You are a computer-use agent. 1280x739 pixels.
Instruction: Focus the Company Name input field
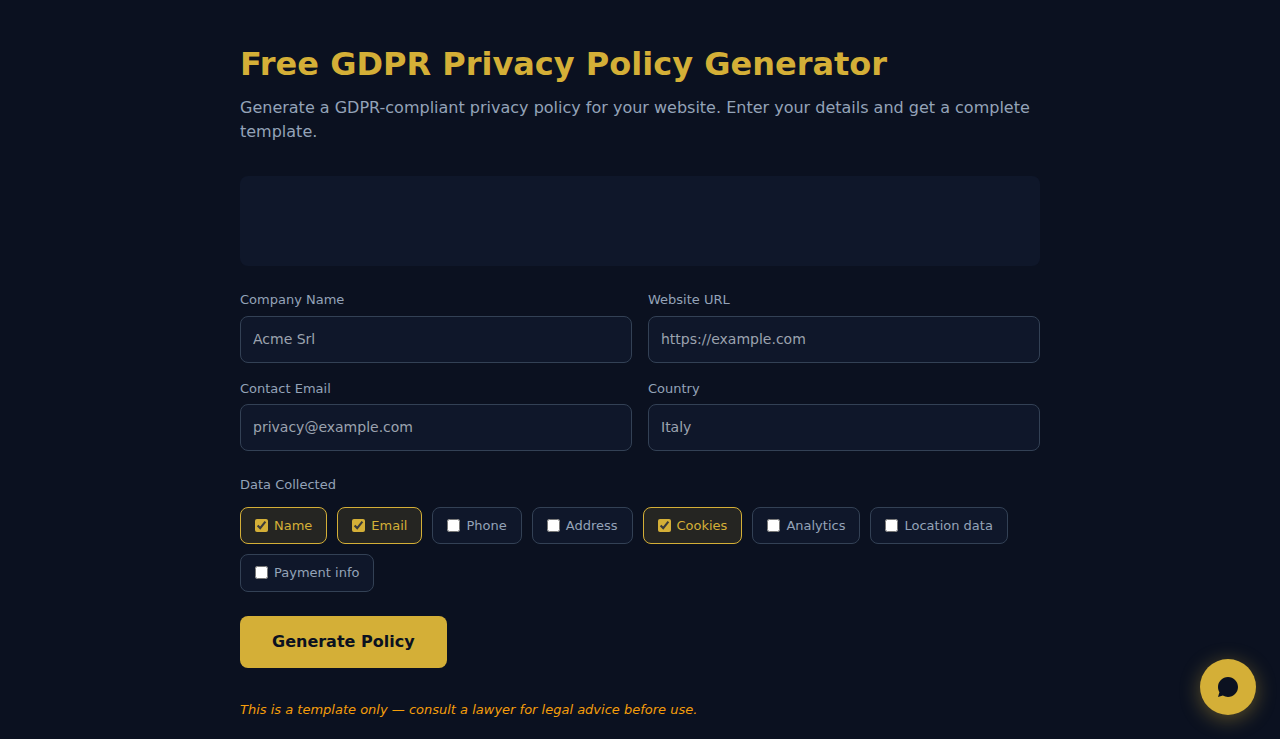click(x=436, y=339)
